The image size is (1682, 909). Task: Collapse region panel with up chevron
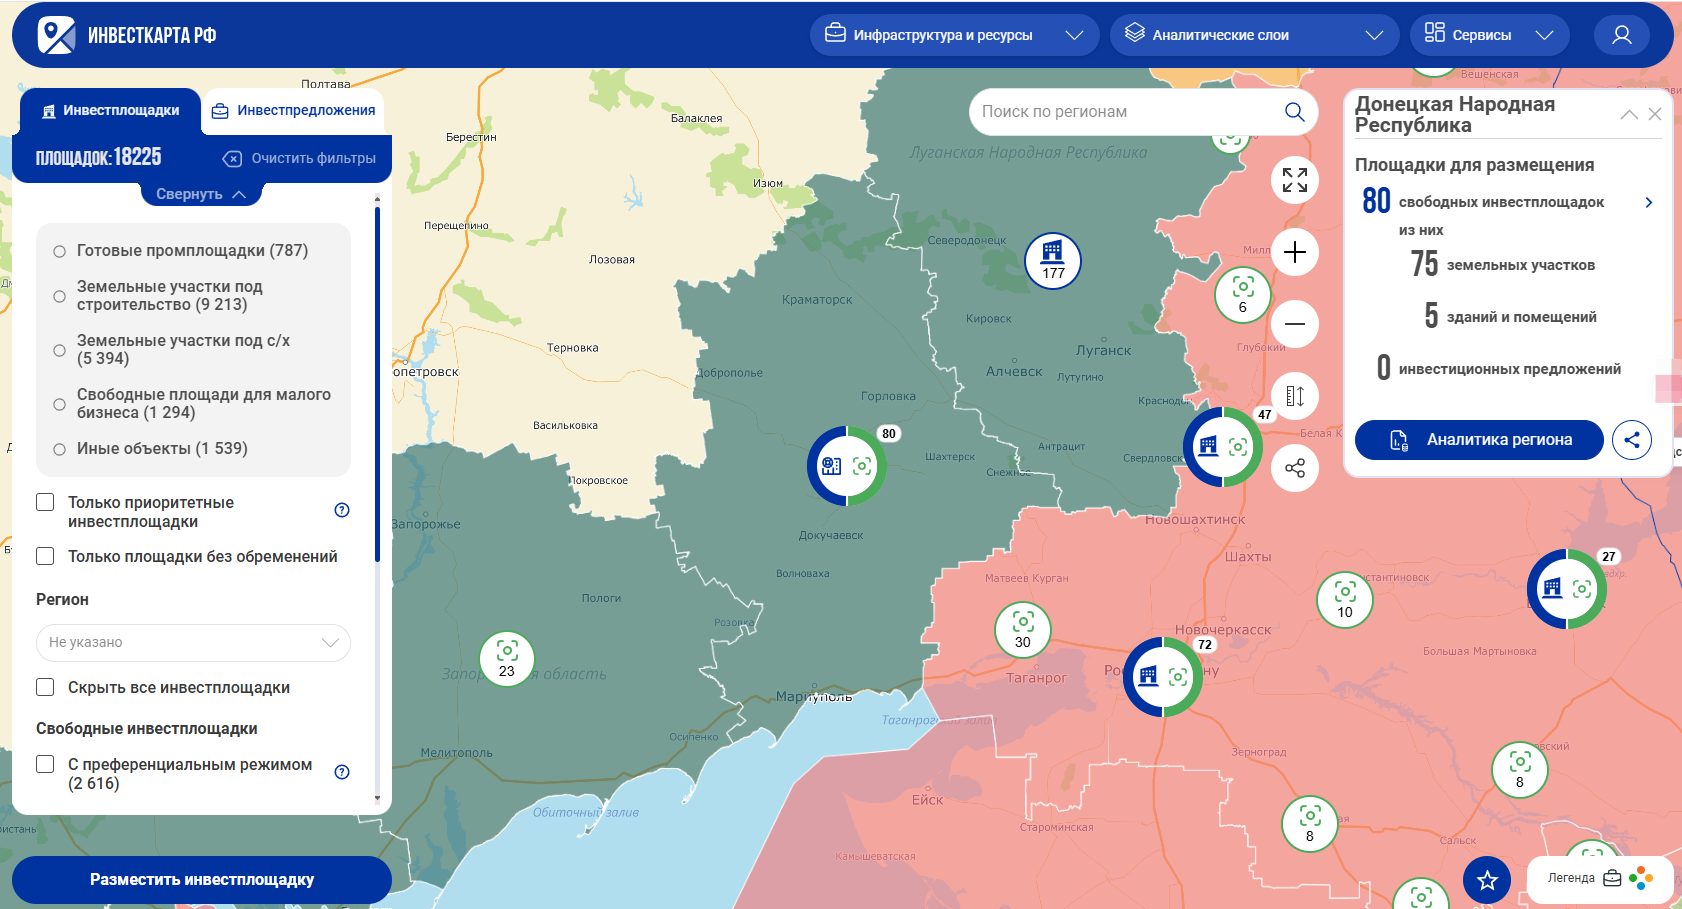[1629, 114]
